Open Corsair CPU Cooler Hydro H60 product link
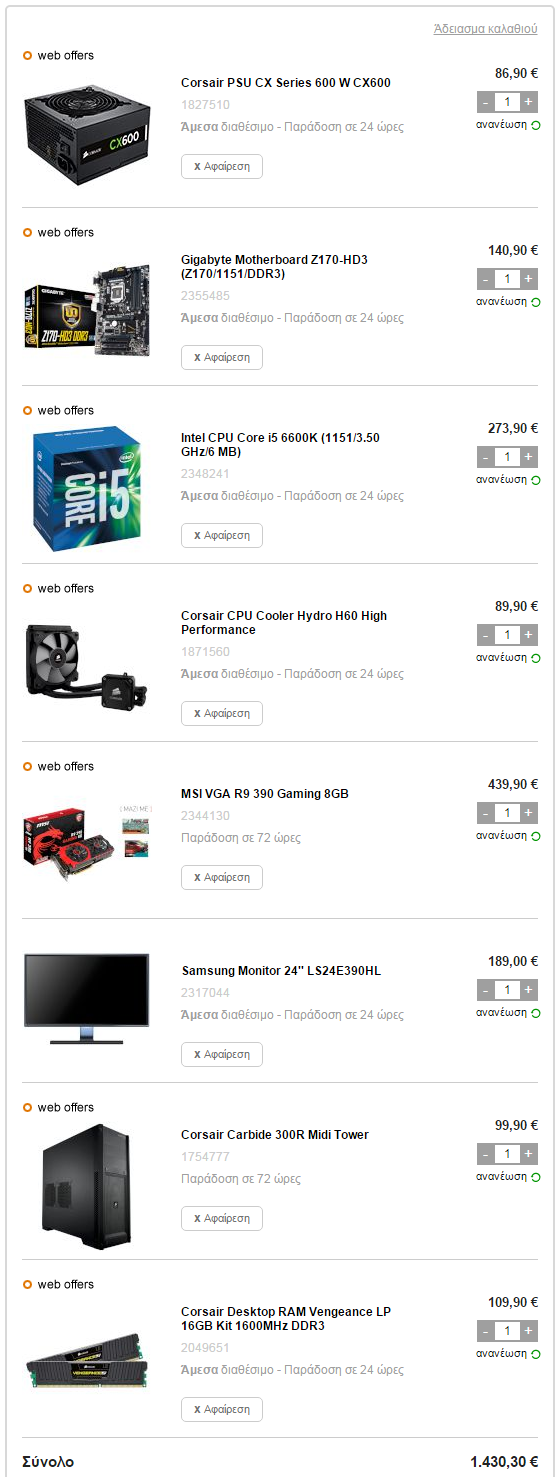 pyautogui.click(x=284, y=623)
